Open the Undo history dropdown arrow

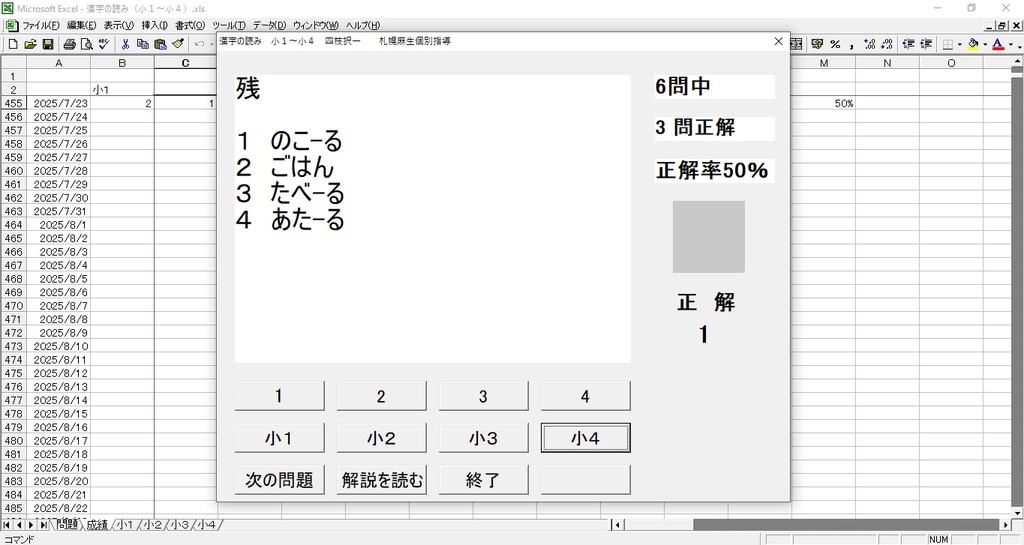click(210, 44)
